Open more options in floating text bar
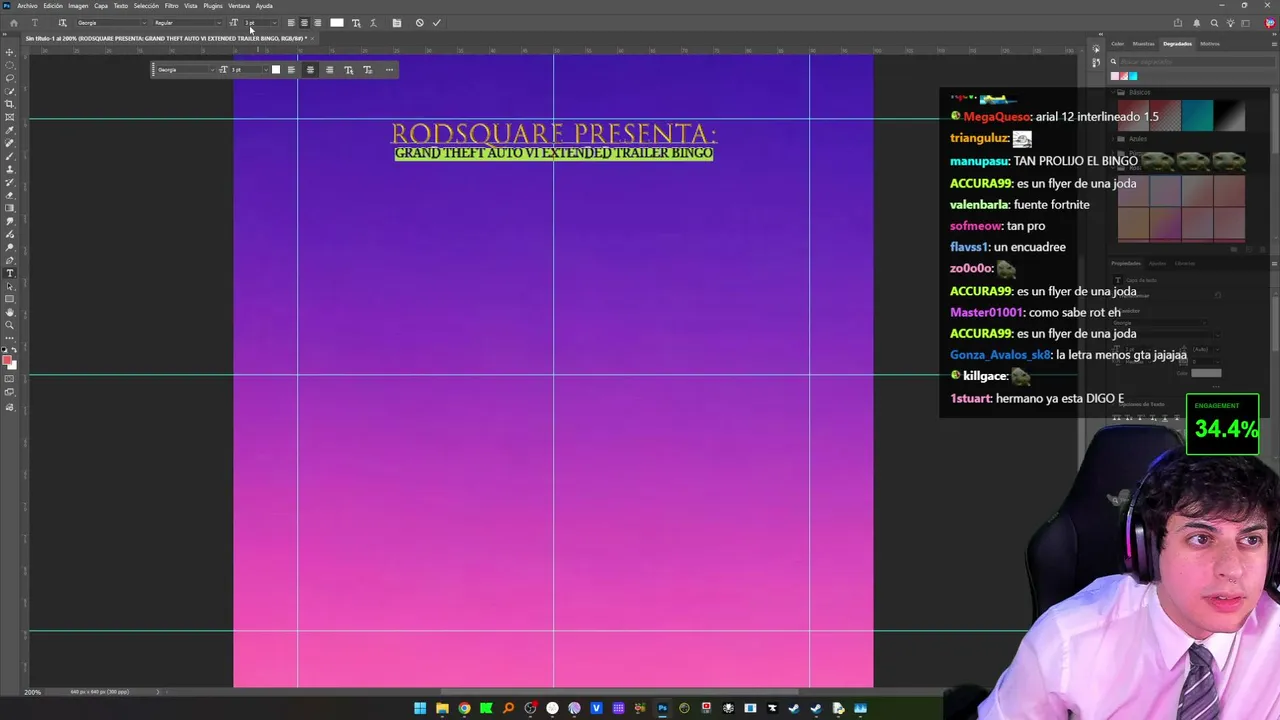The image size is (1280, 720). point(389,70)
